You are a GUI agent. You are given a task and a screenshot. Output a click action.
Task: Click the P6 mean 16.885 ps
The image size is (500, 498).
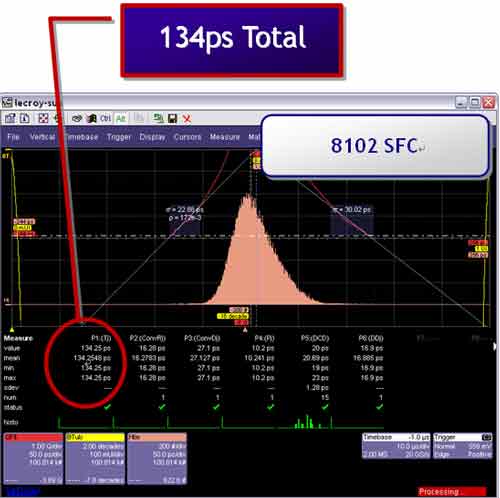tap(368, 358)
